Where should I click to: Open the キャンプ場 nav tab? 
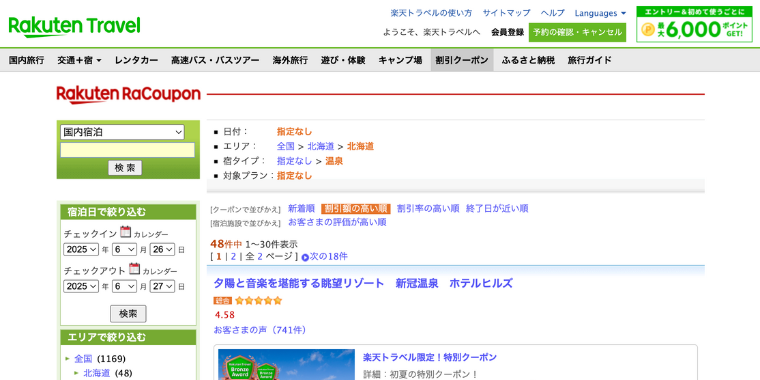click(x=400, y=61)
